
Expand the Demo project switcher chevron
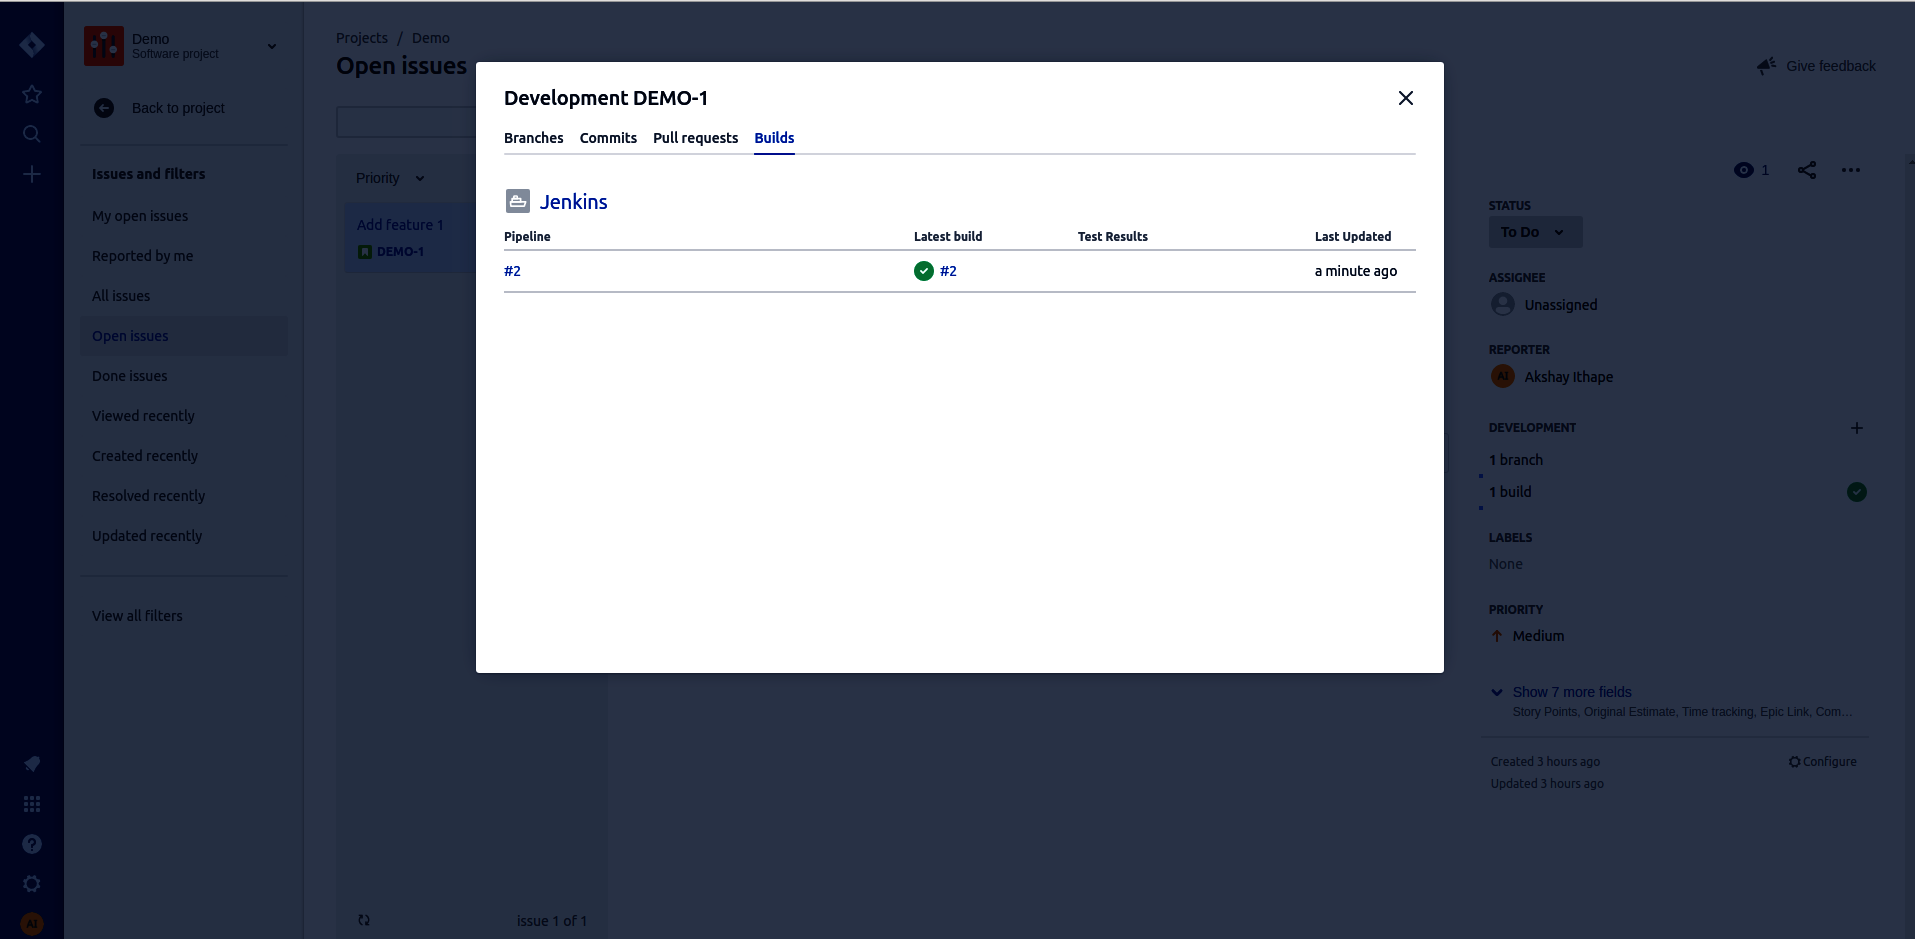pyautogui.click(x=272, y=46)
